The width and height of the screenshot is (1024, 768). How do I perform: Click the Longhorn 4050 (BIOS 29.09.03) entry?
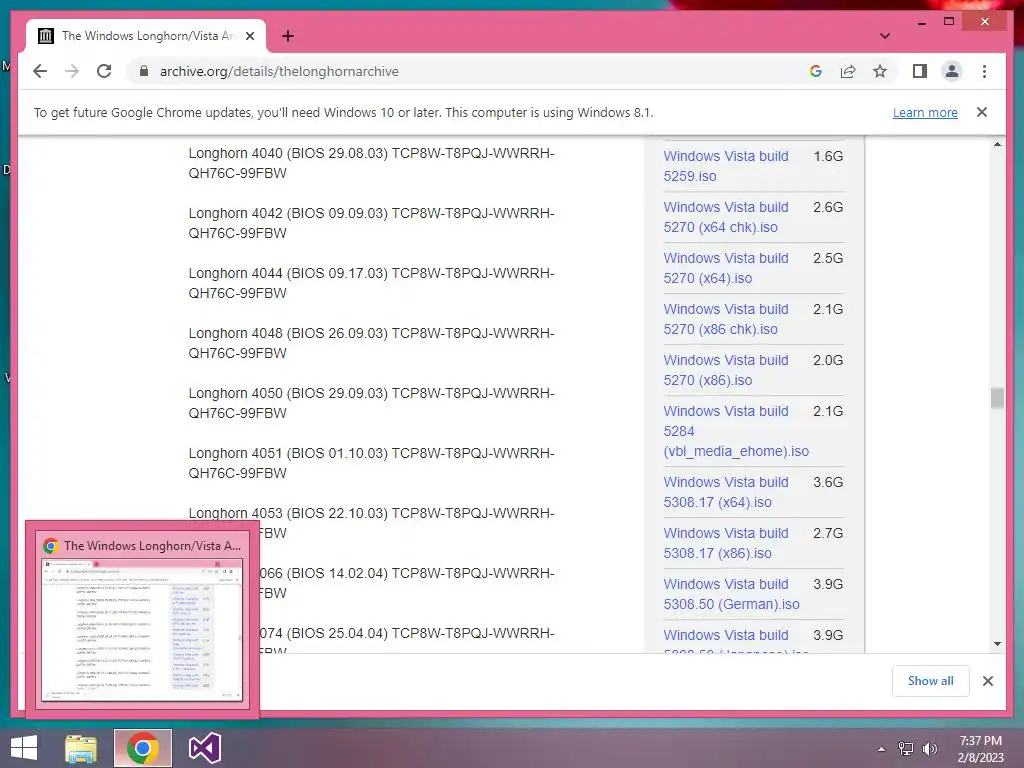coord(371,403)
